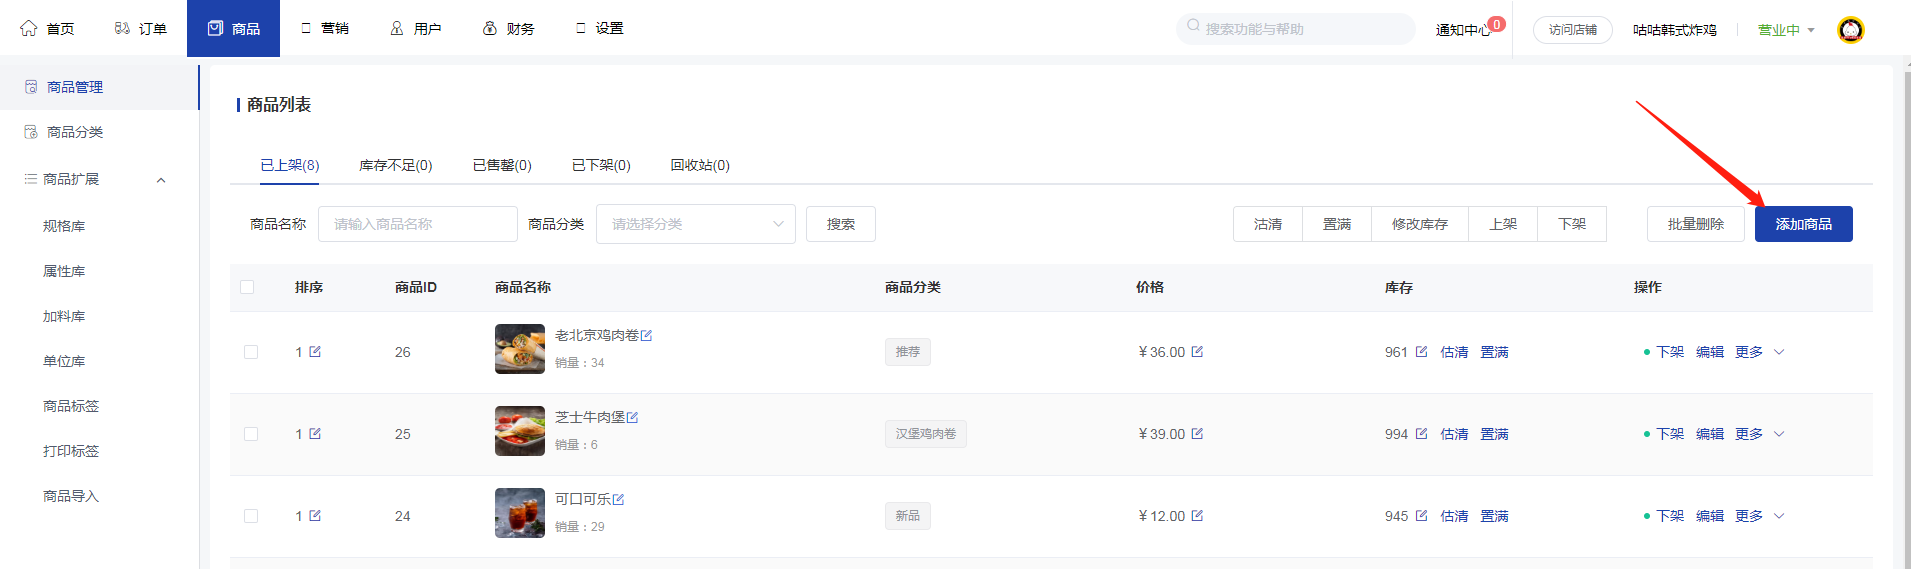Click 估清 link for 芝士牛肉堡 row

point(1454,434)
